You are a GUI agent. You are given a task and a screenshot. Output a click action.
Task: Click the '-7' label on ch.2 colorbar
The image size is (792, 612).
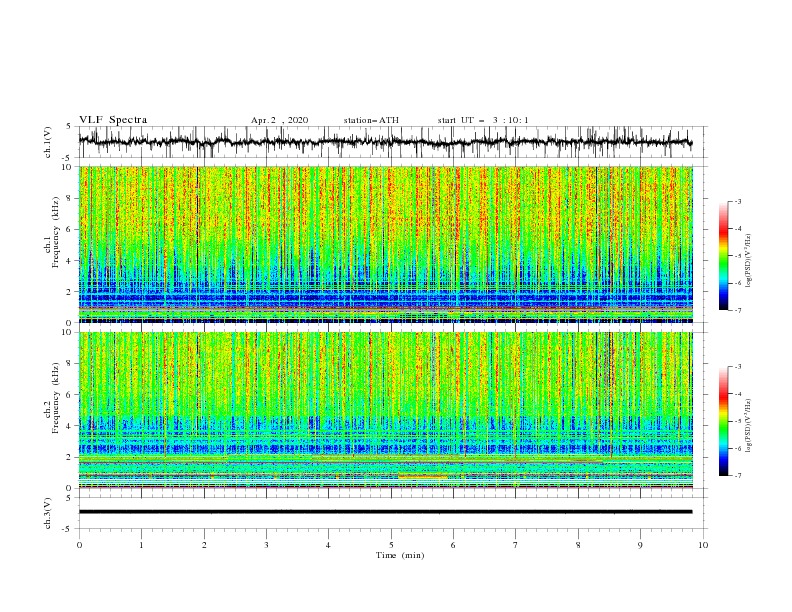pyautogui.click(x=737, y=476)
